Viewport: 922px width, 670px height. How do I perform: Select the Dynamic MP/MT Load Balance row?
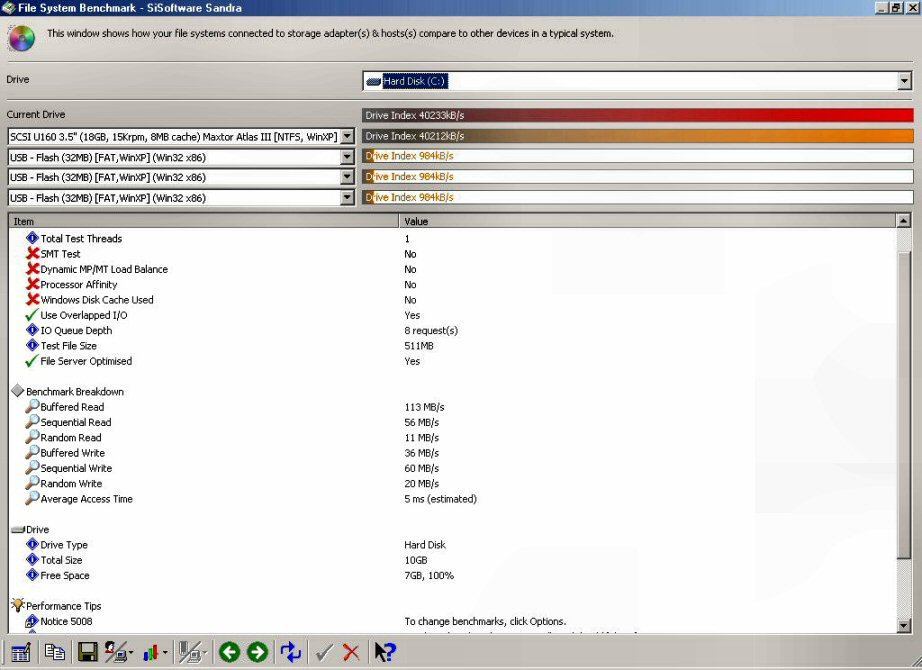coord(452,269)
